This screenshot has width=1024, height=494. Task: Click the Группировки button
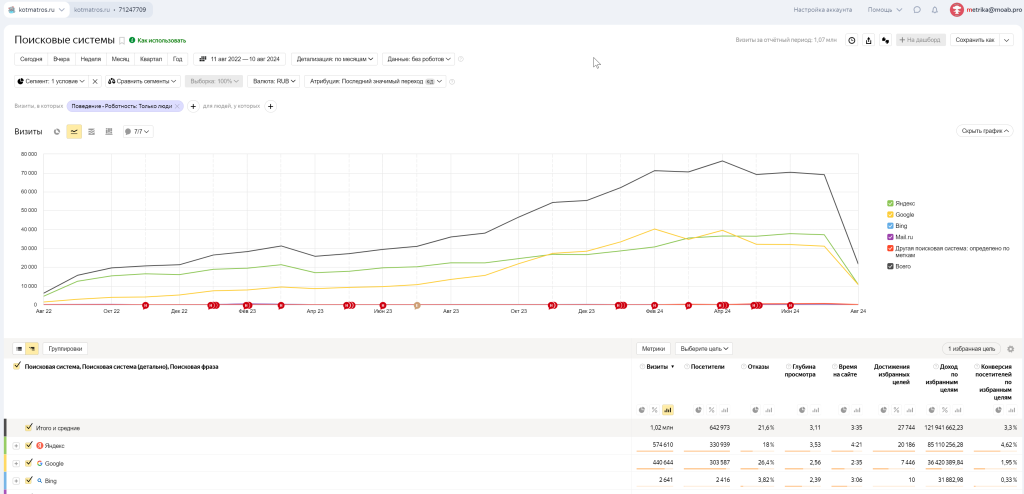(x=65, y=349)
